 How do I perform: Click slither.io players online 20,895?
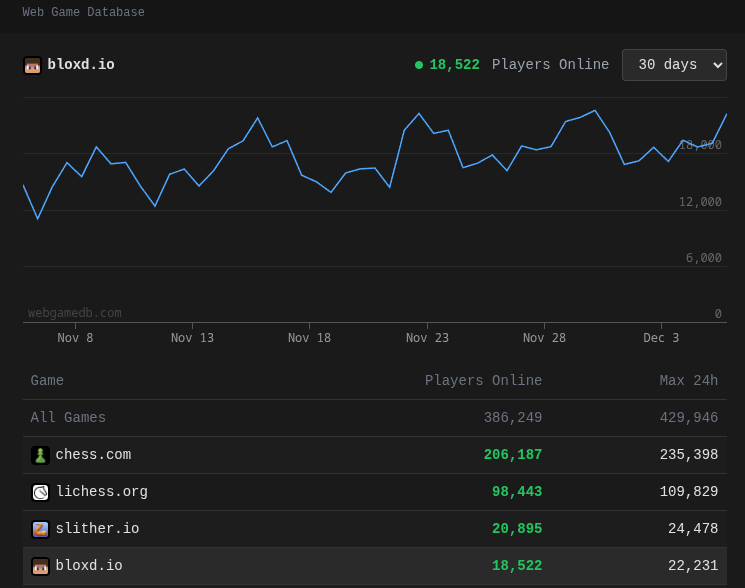pyautogui.click(x=517, y=529)
